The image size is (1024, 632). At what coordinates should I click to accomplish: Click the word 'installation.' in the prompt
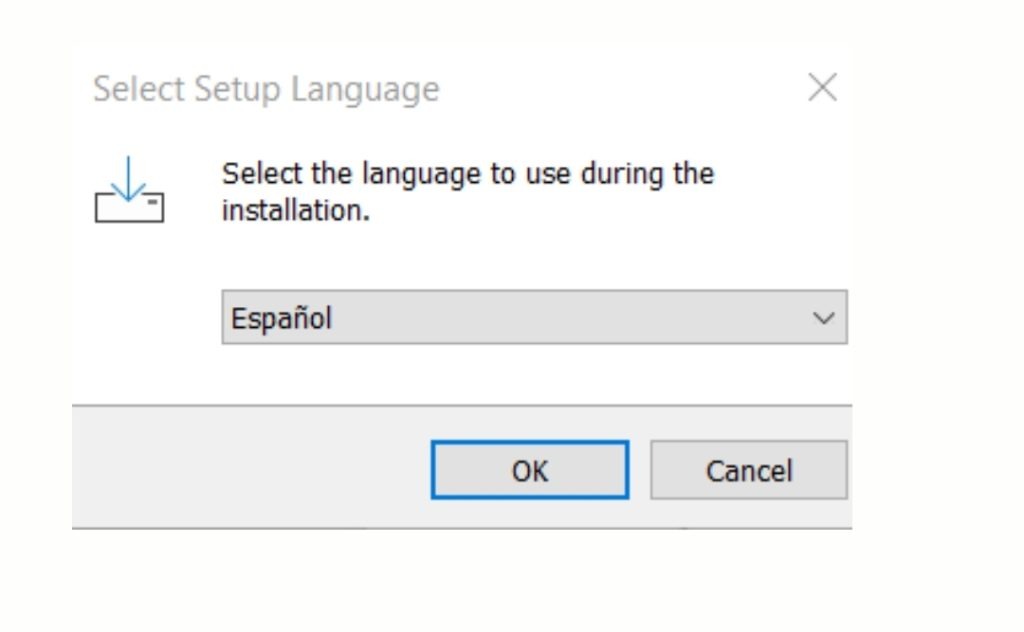click(295, 213)
